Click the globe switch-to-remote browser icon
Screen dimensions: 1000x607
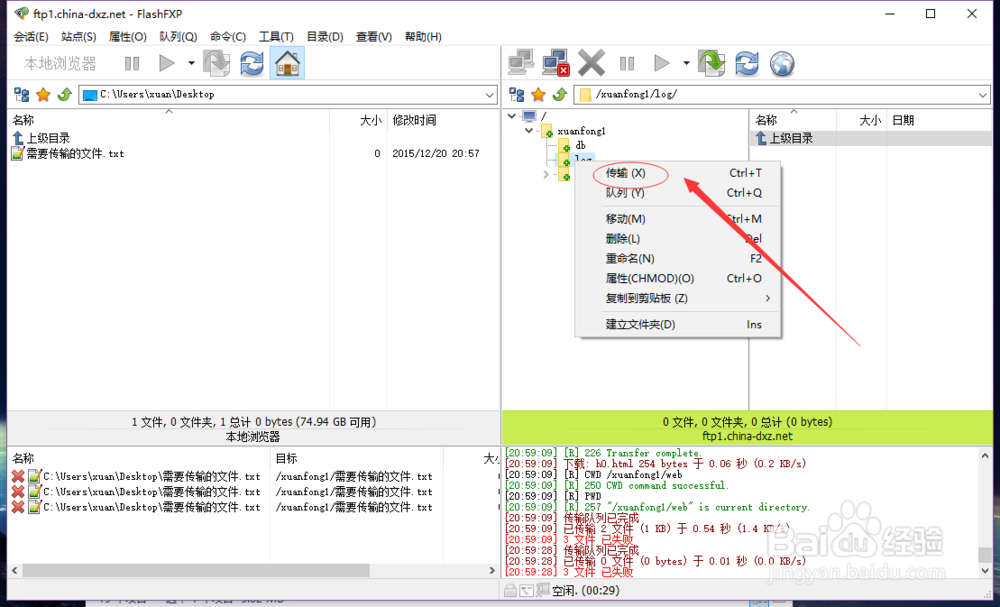[x=782, y=63]
